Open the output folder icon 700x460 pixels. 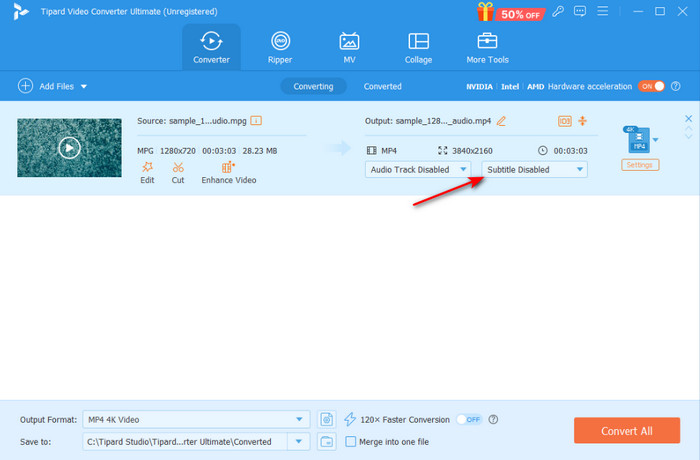click(327, 442)
